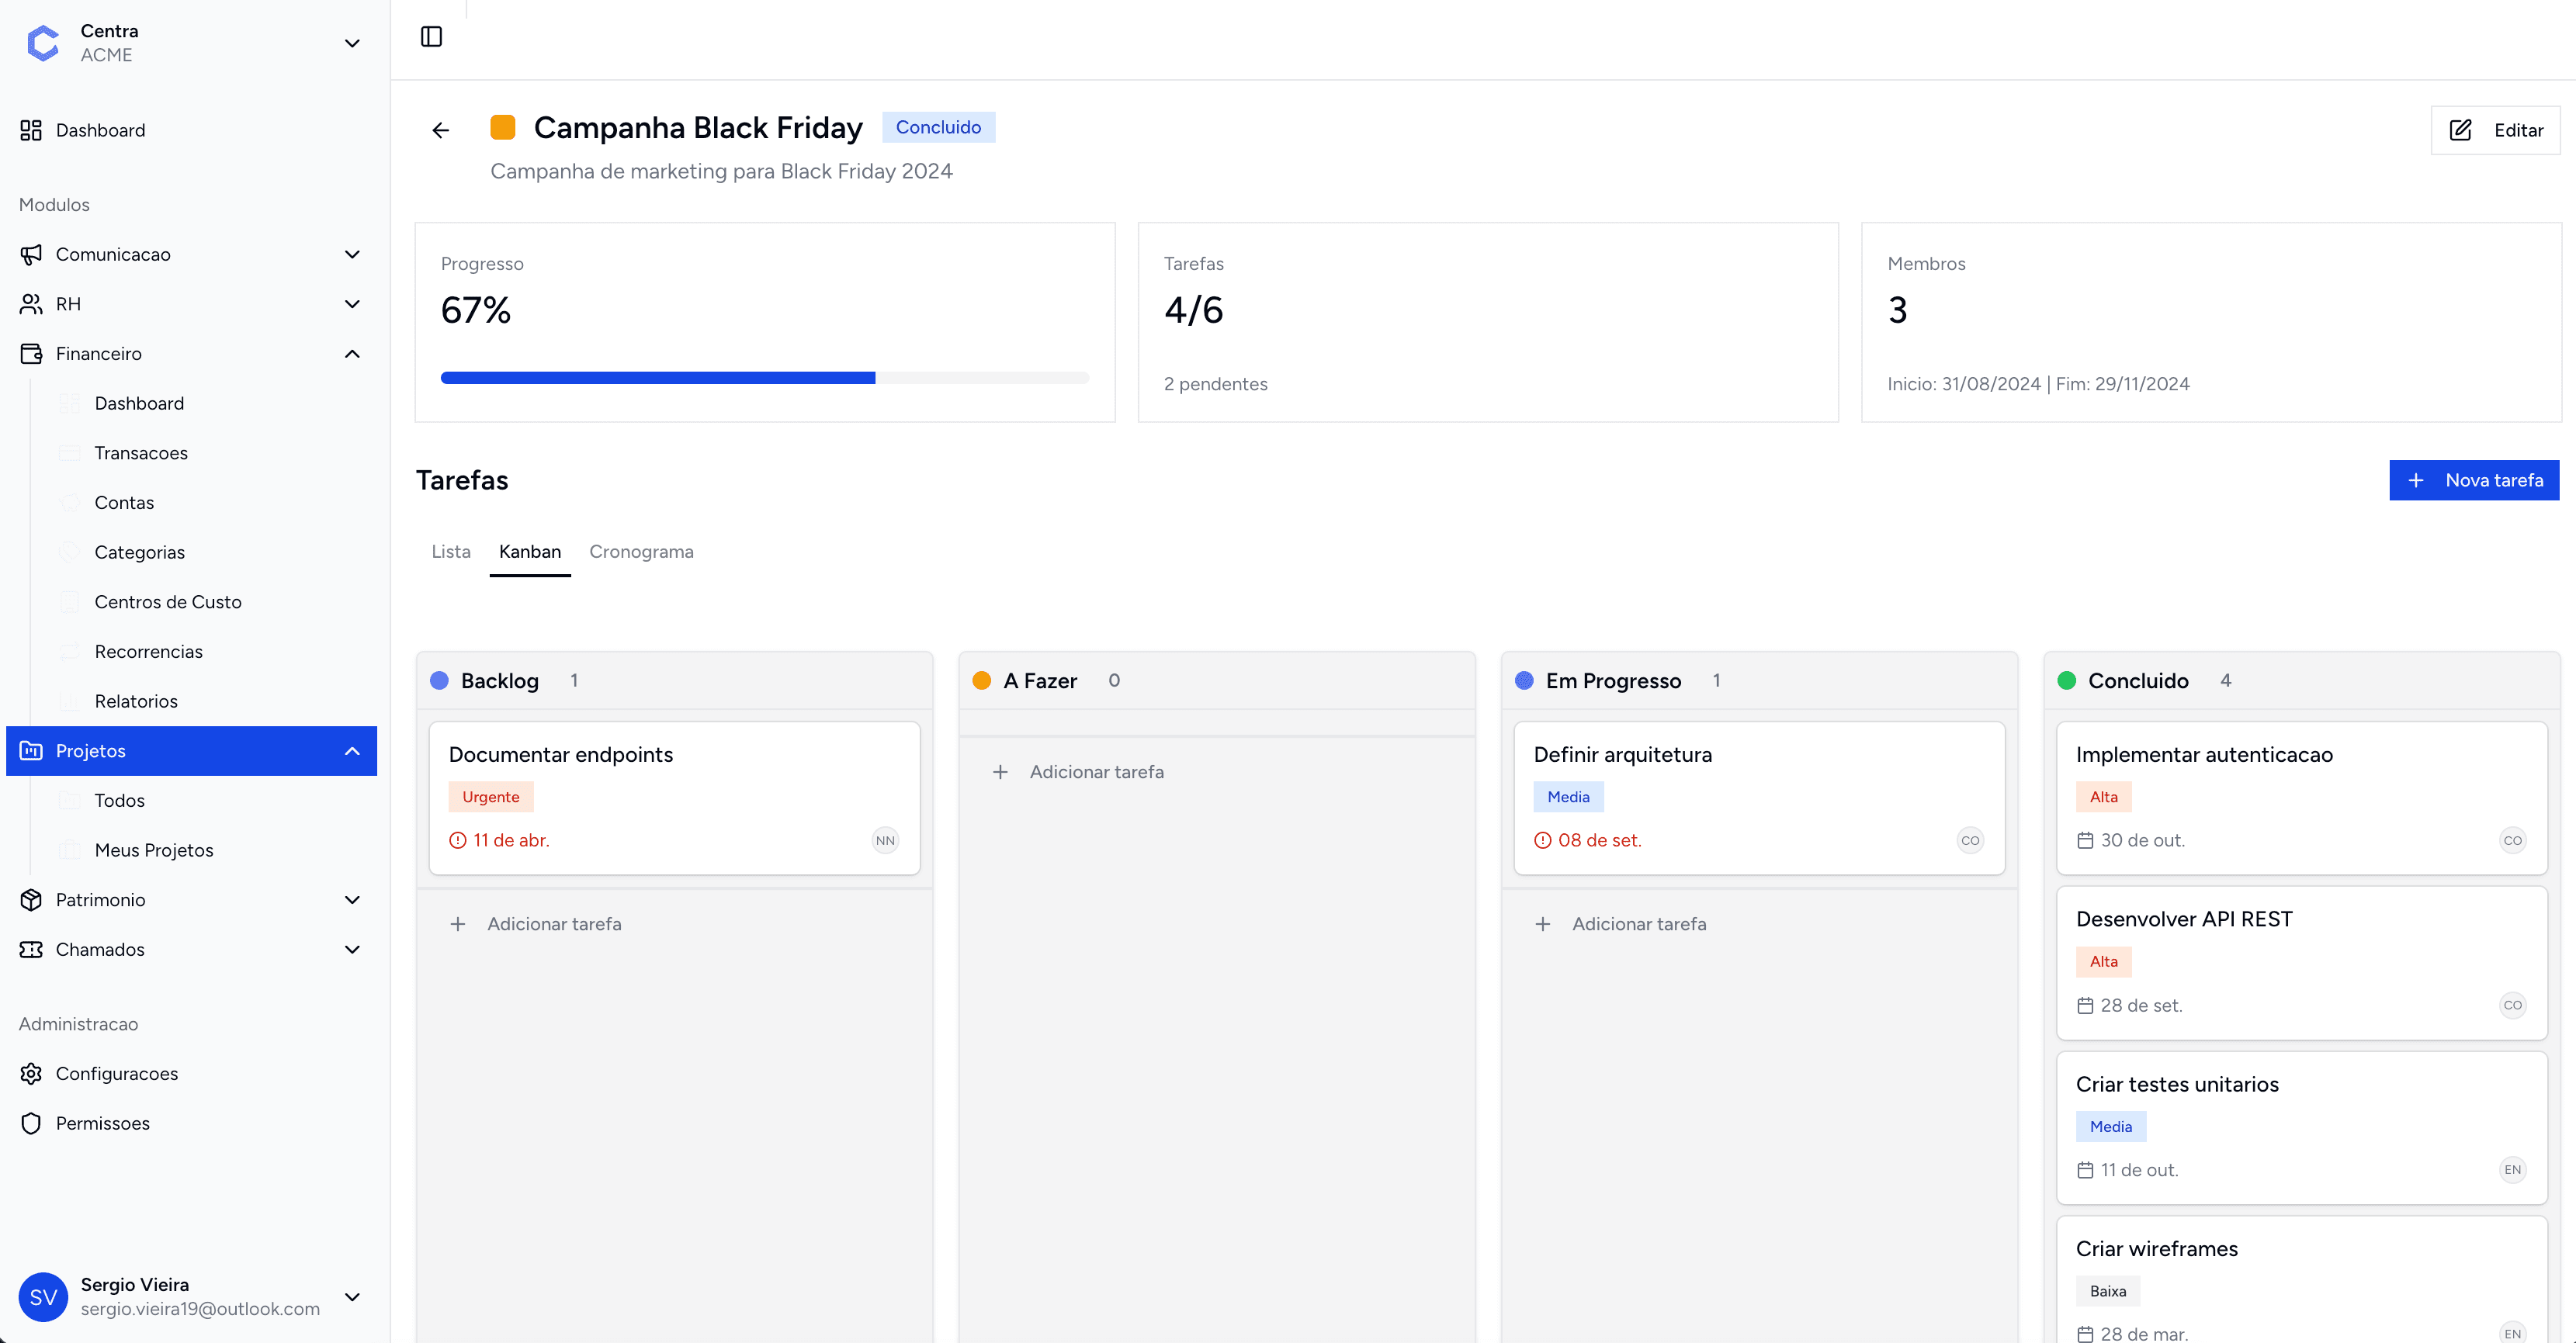Click the Chamados ticket icon
The width and height of the screenshot is (2576, 1343).
tap(31, 949)
